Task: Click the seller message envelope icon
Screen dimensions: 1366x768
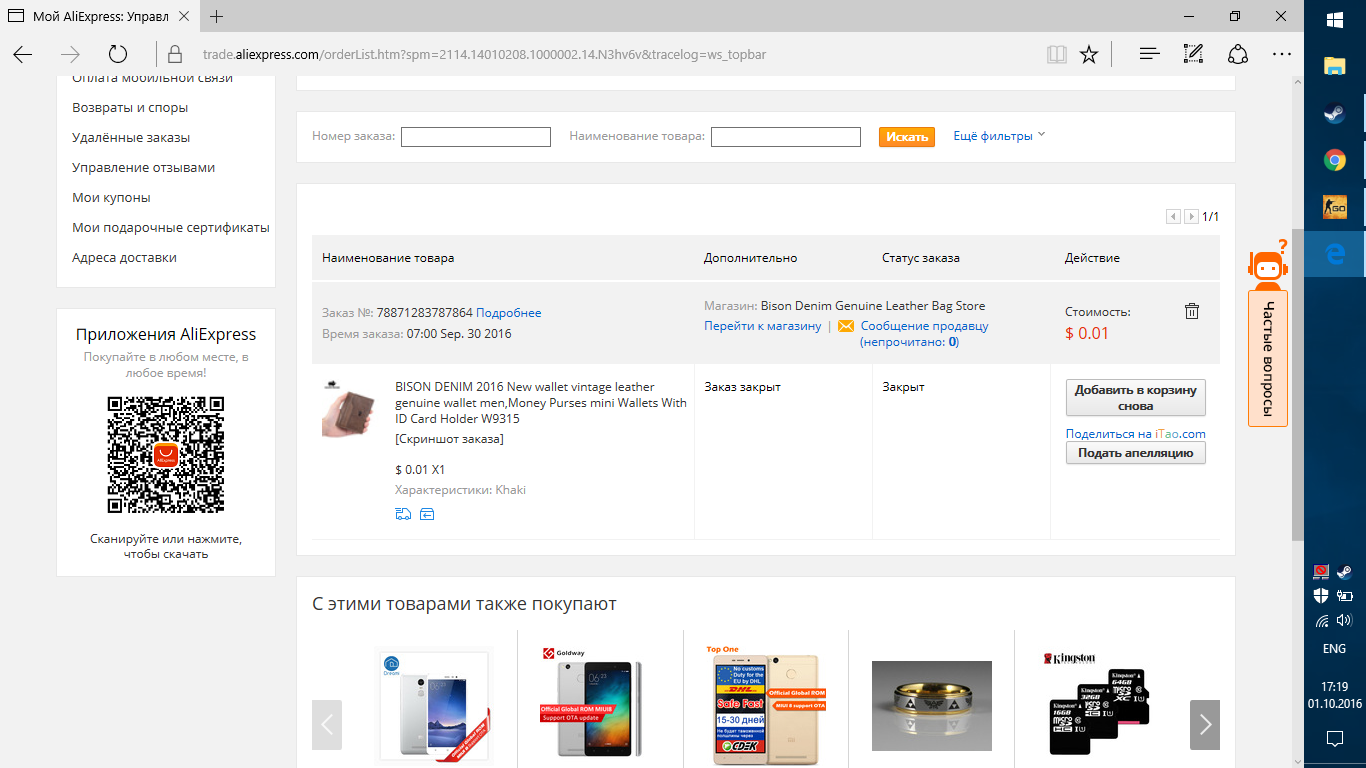Action: [x=846, y=326]
